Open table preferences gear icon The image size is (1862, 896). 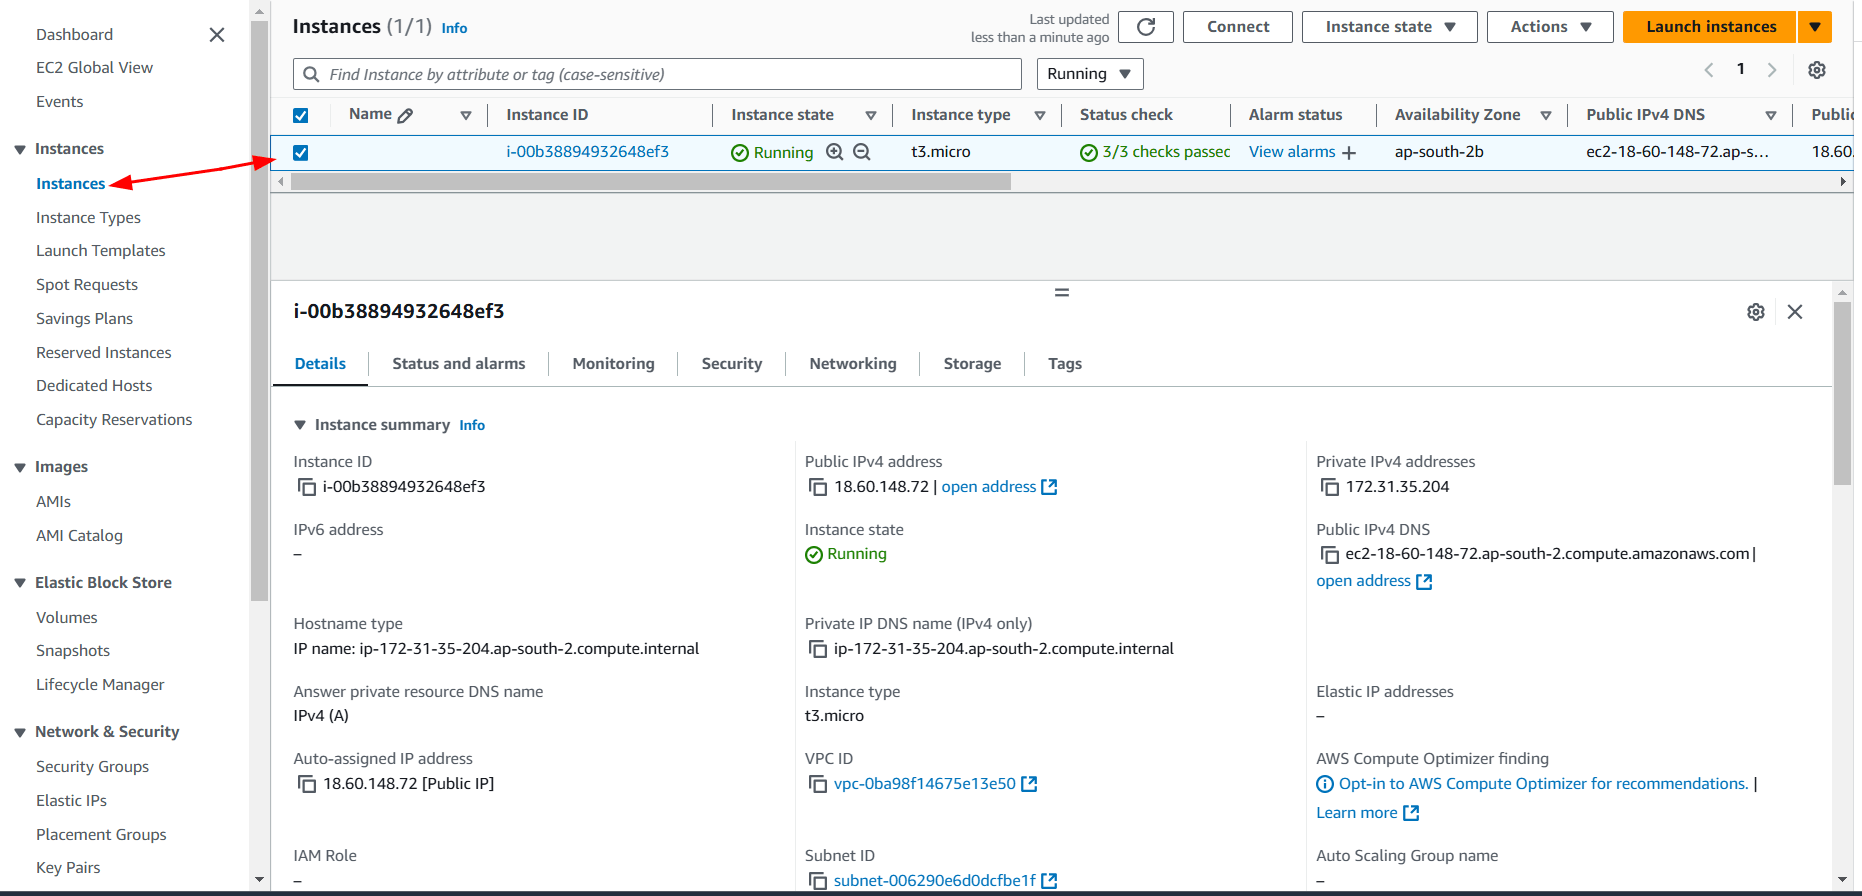(x=1817, y=70)
